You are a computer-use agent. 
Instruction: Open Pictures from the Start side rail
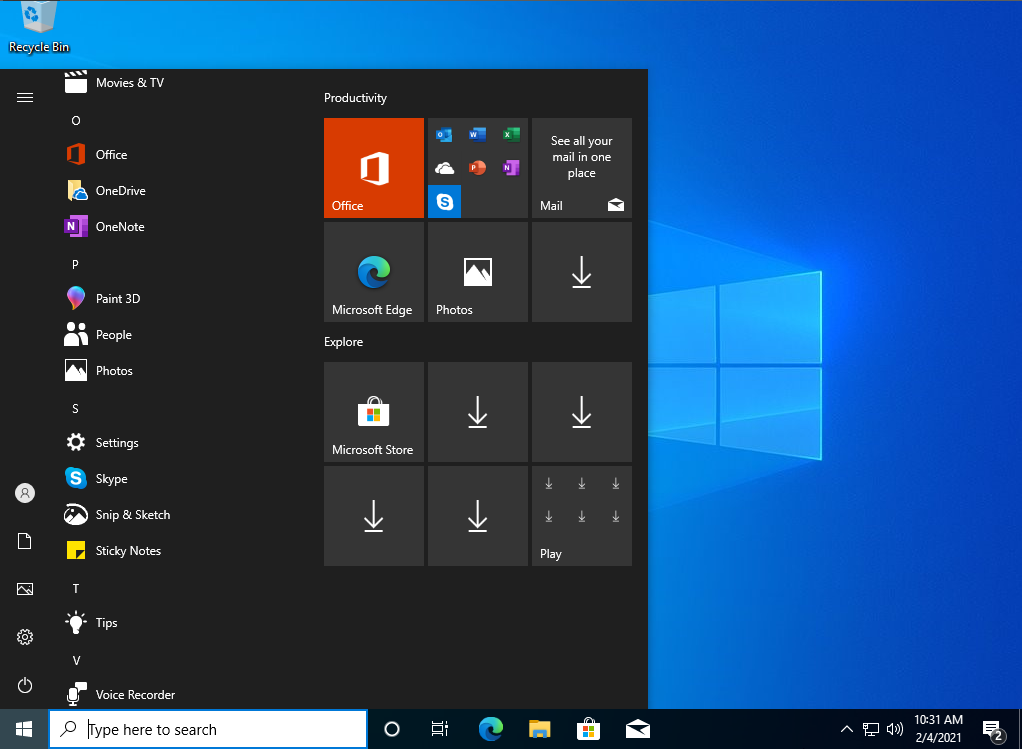point(25,589)
